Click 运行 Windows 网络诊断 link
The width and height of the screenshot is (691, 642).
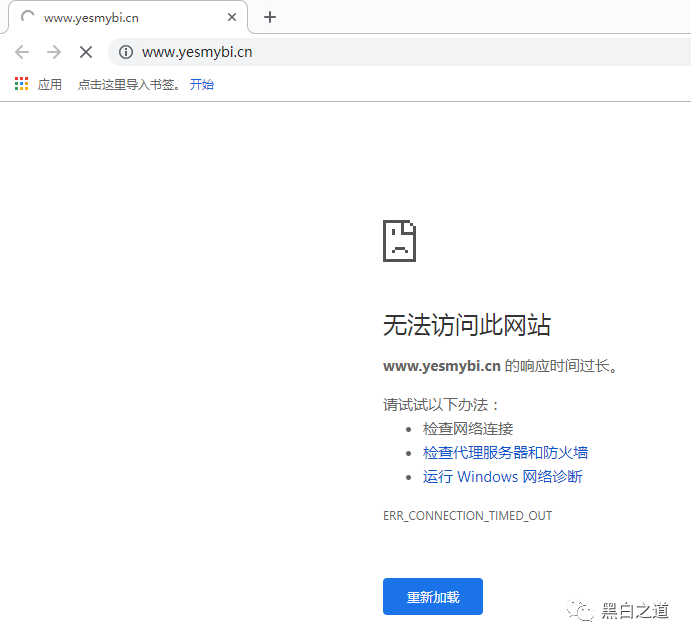502,477
